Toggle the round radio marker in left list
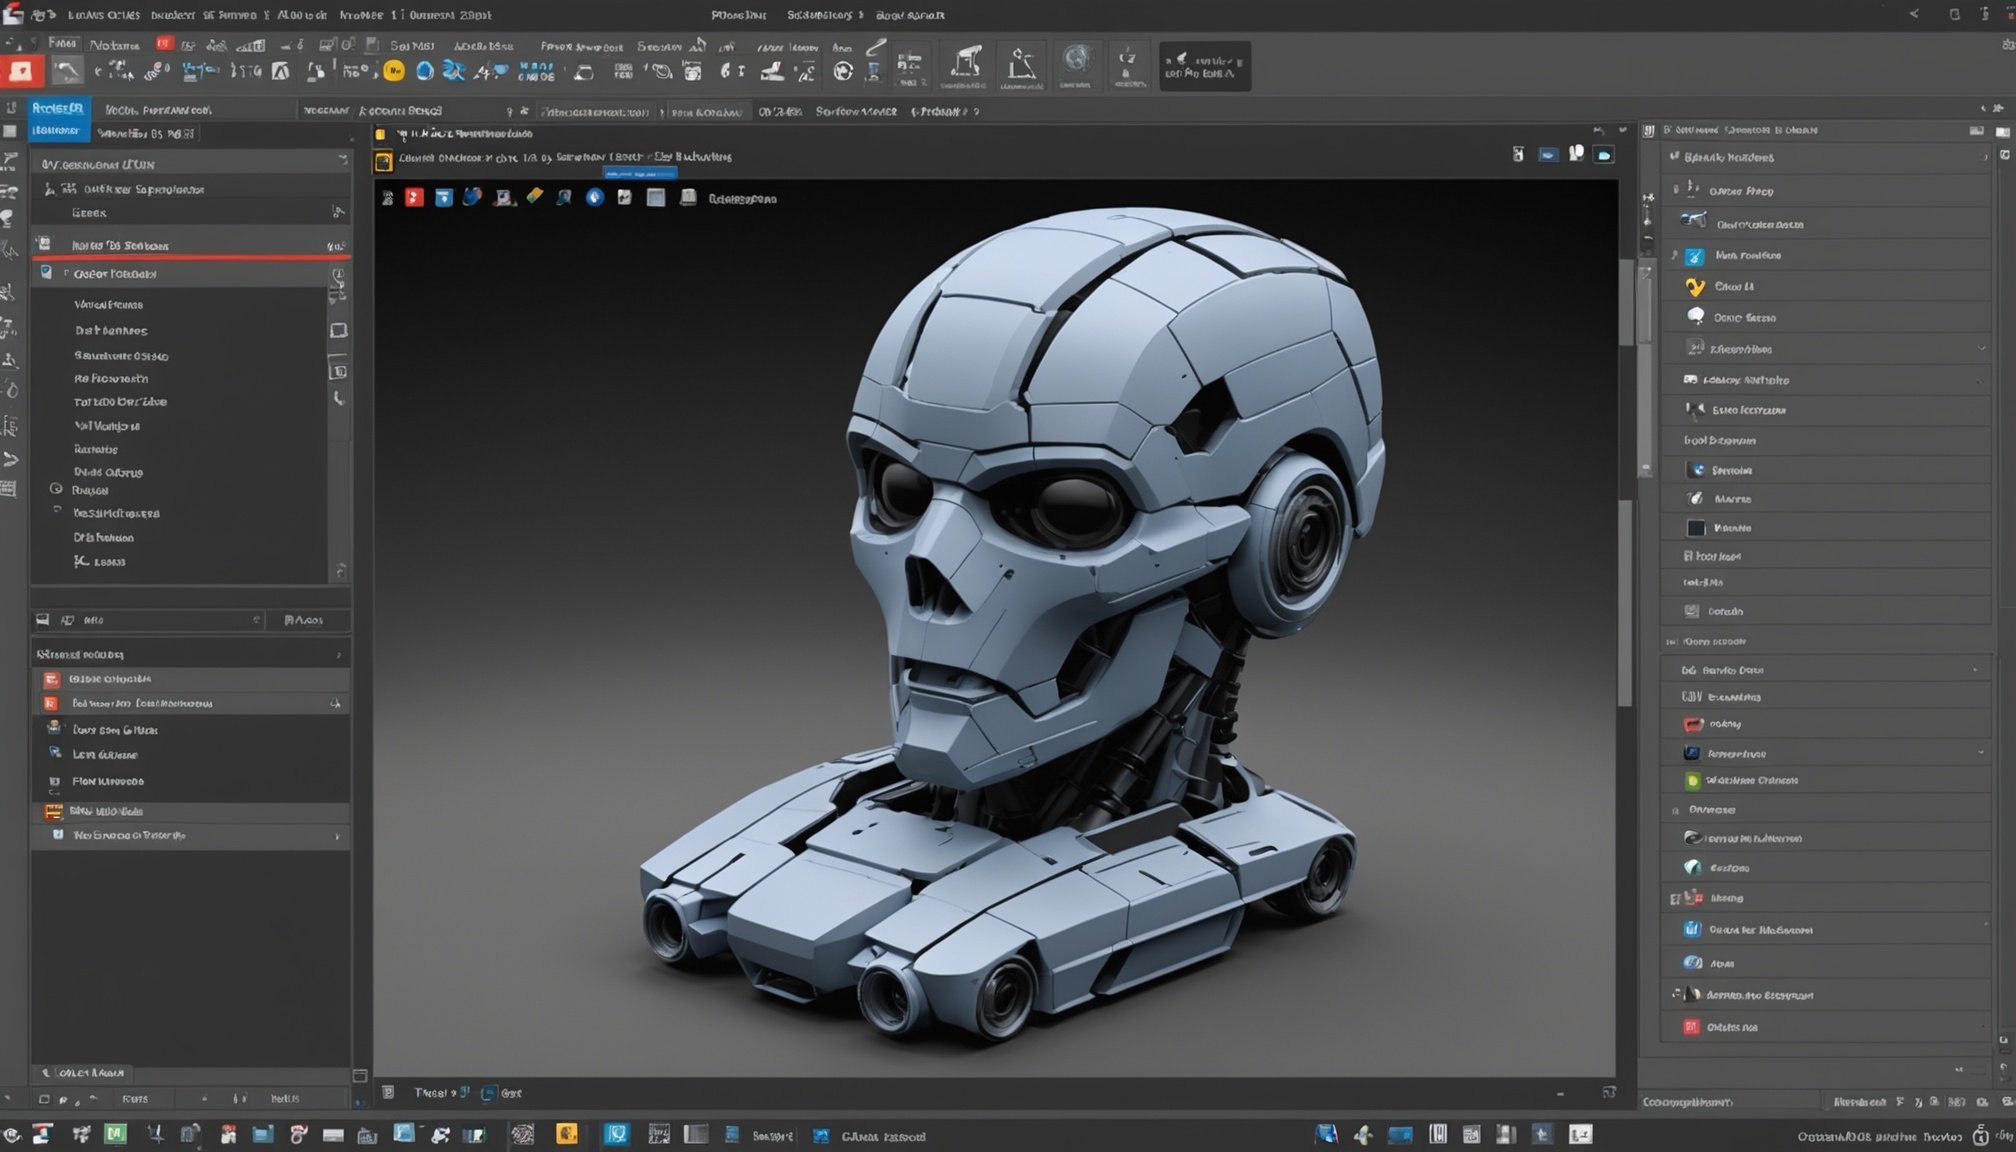The height and width of the screenshot is (1152, 2016). pyautogui.click(x=56, y=489)
